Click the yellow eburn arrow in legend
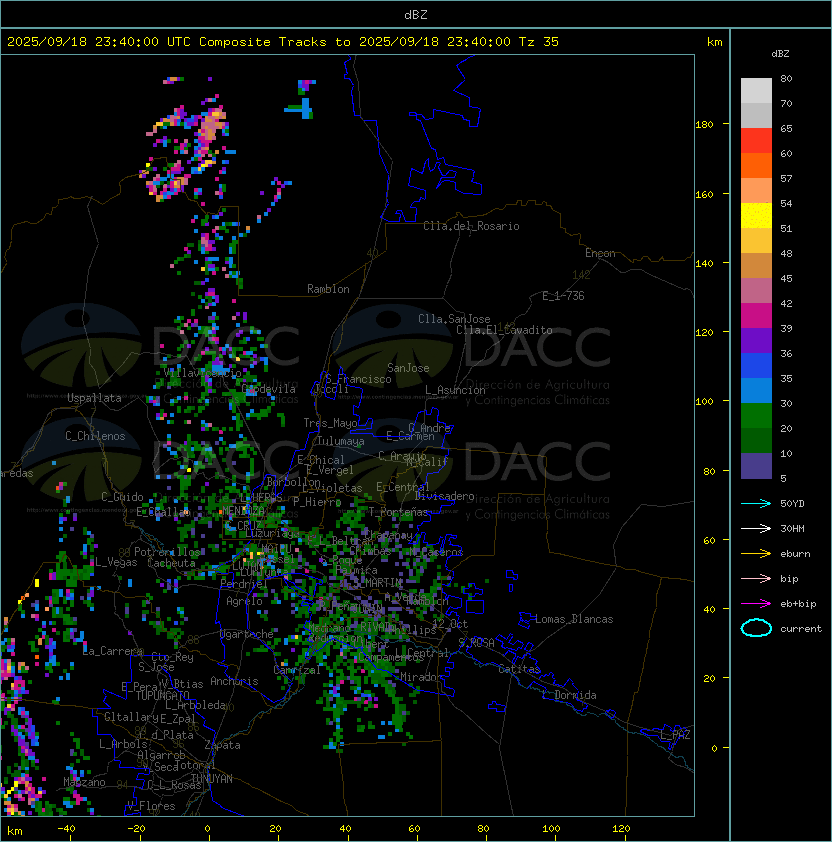Viewport: 832px width, 842px height. click(756, 553)
